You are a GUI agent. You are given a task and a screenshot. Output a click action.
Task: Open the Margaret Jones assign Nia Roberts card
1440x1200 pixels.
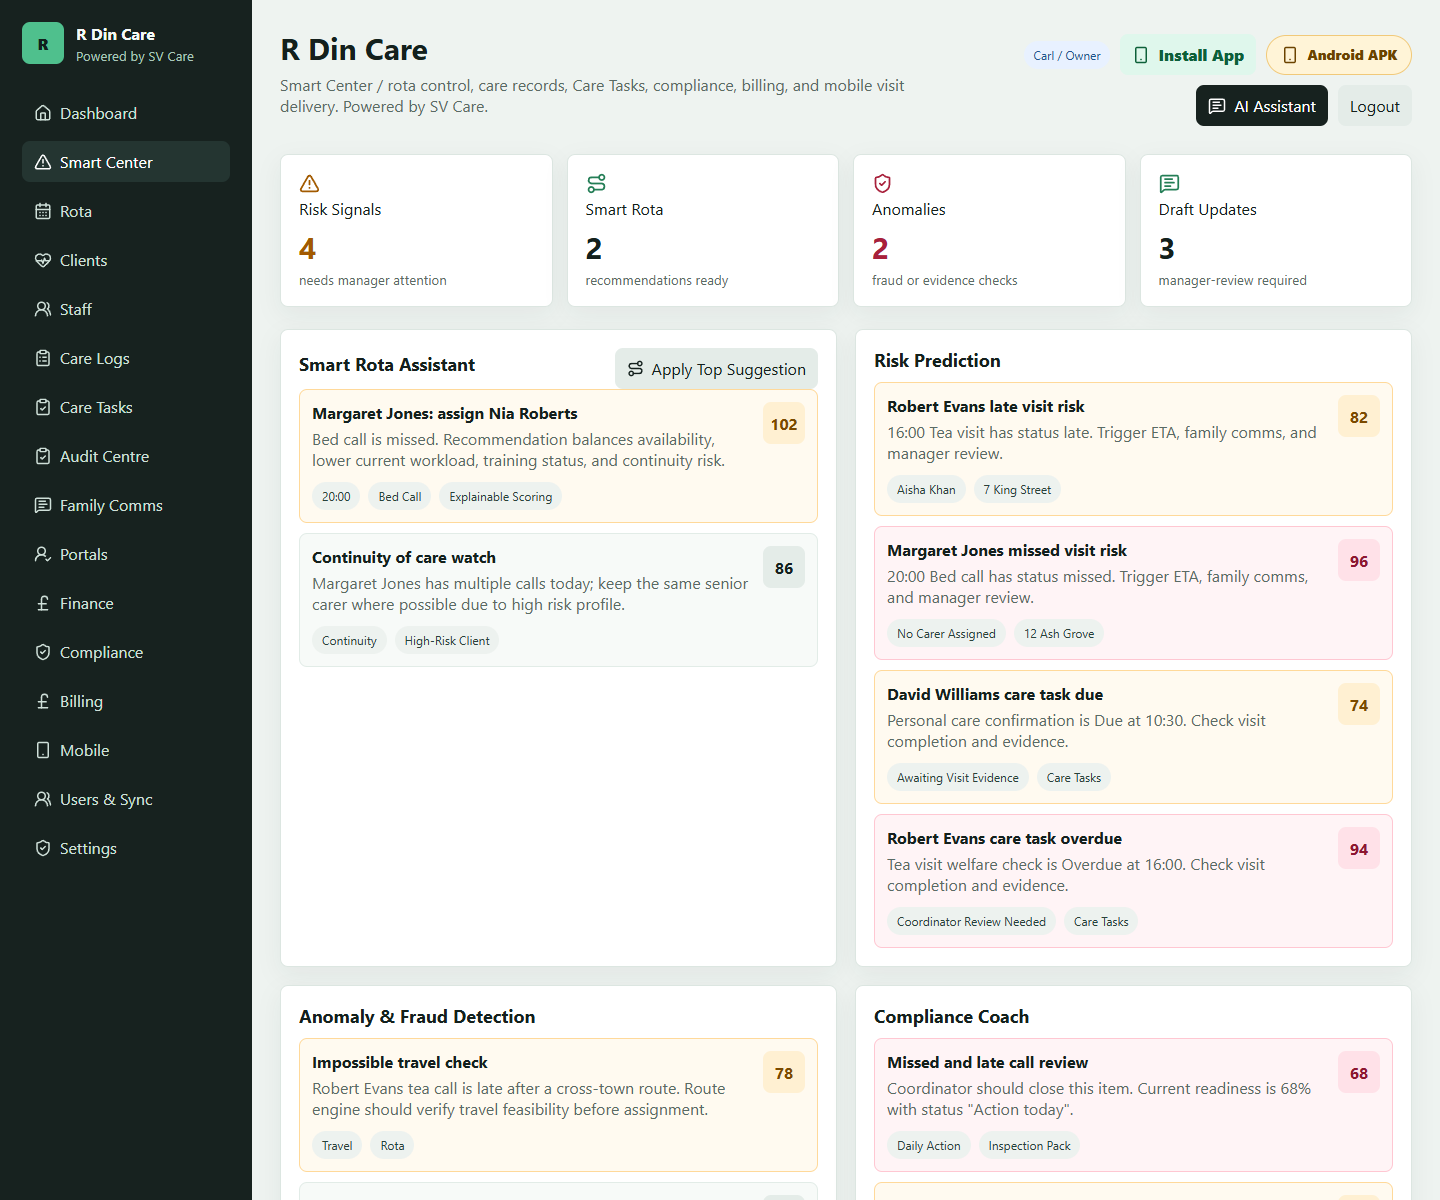(x=558, y=456)
